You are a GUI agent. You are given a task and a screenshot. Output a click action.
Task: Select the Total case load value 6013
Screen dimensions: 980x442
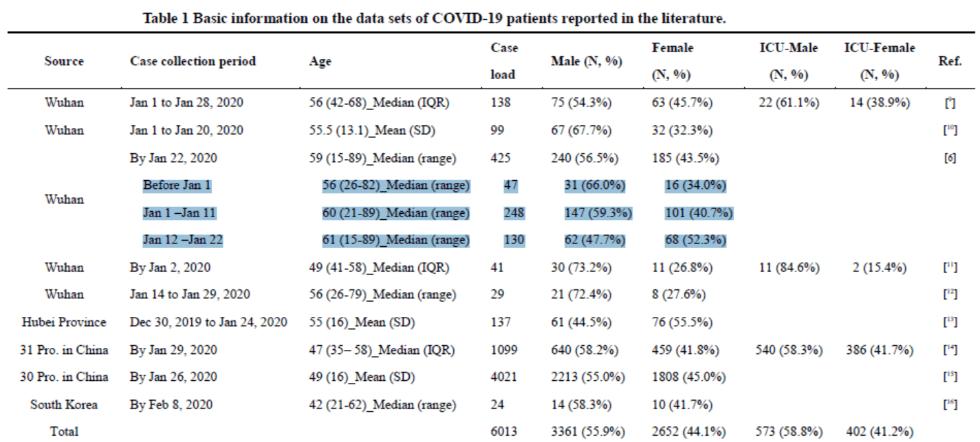tap(506, 431)
